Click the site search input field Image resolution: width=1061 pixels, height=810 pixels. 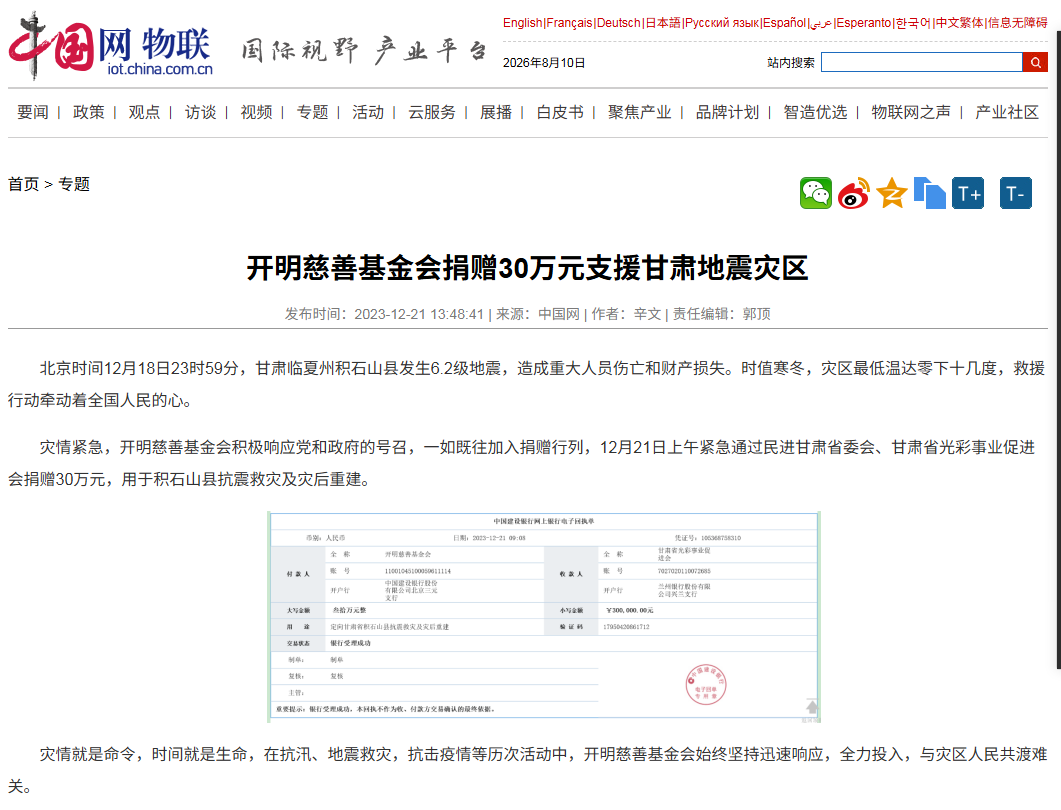pyautogui.click(x=922, y=62)
